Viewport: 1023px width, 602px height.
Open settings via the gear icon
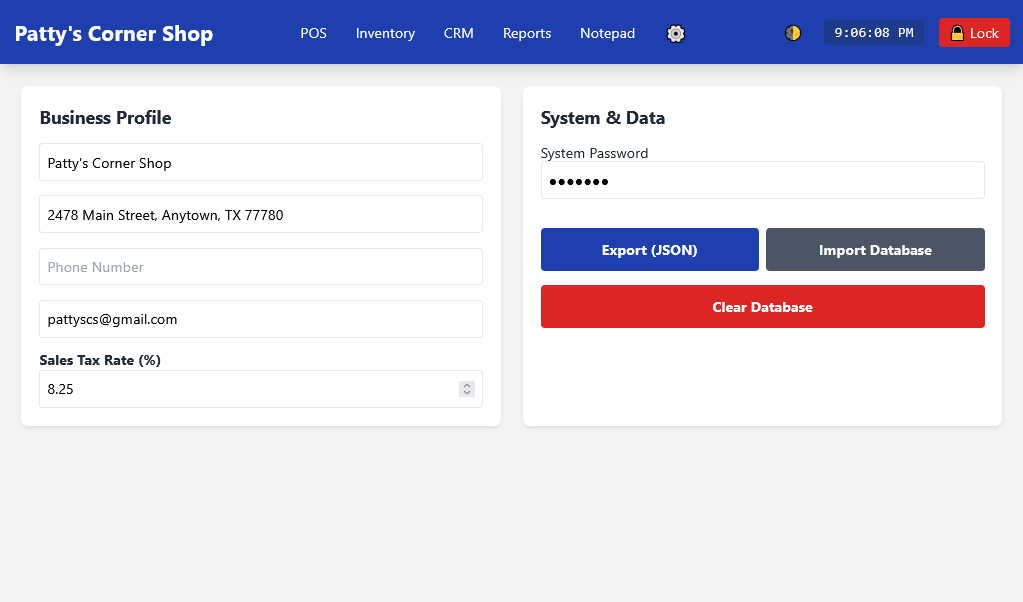pos(676,33)
